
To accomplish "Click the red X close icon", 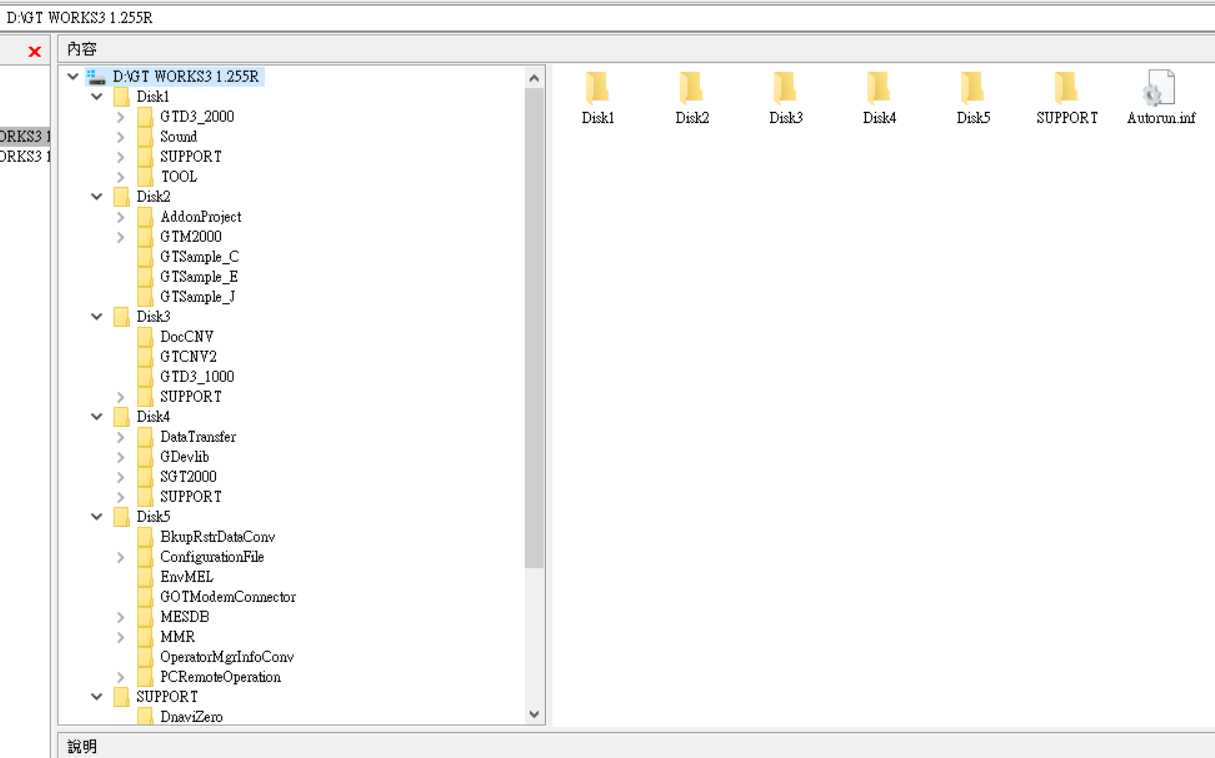I will click(35, 51).
